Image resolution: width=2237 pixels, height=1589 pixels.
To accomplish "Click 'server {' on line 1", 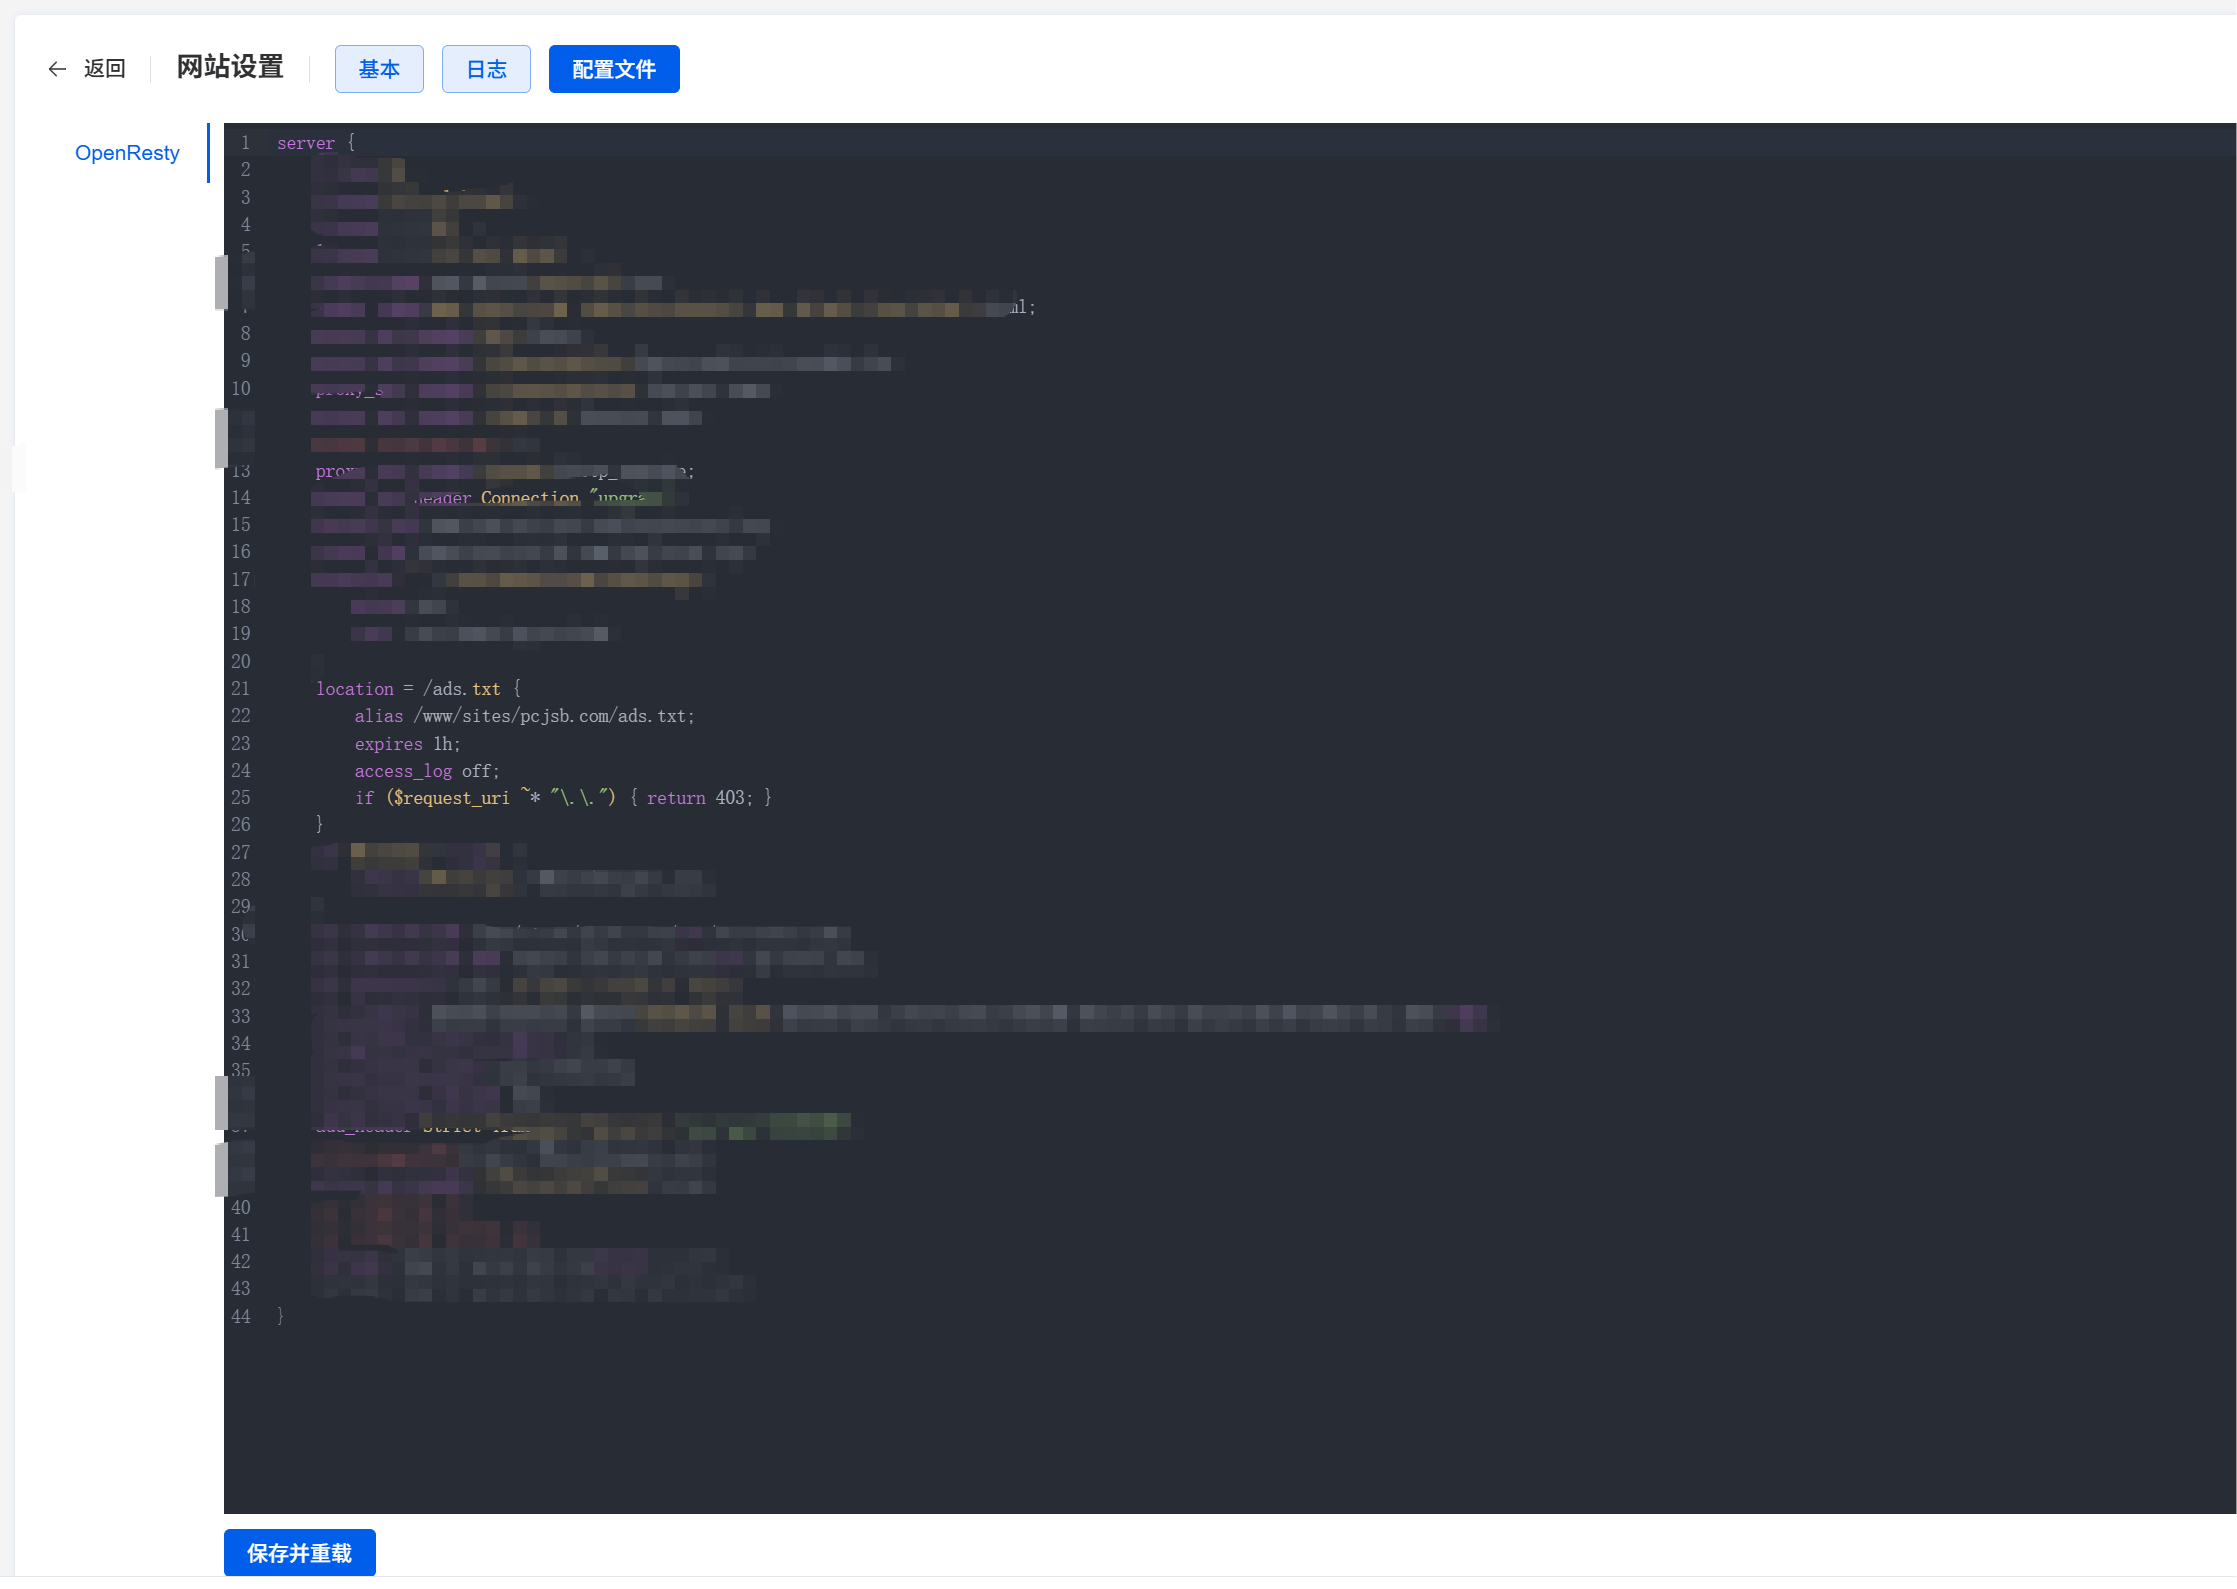I will point(316,143).
